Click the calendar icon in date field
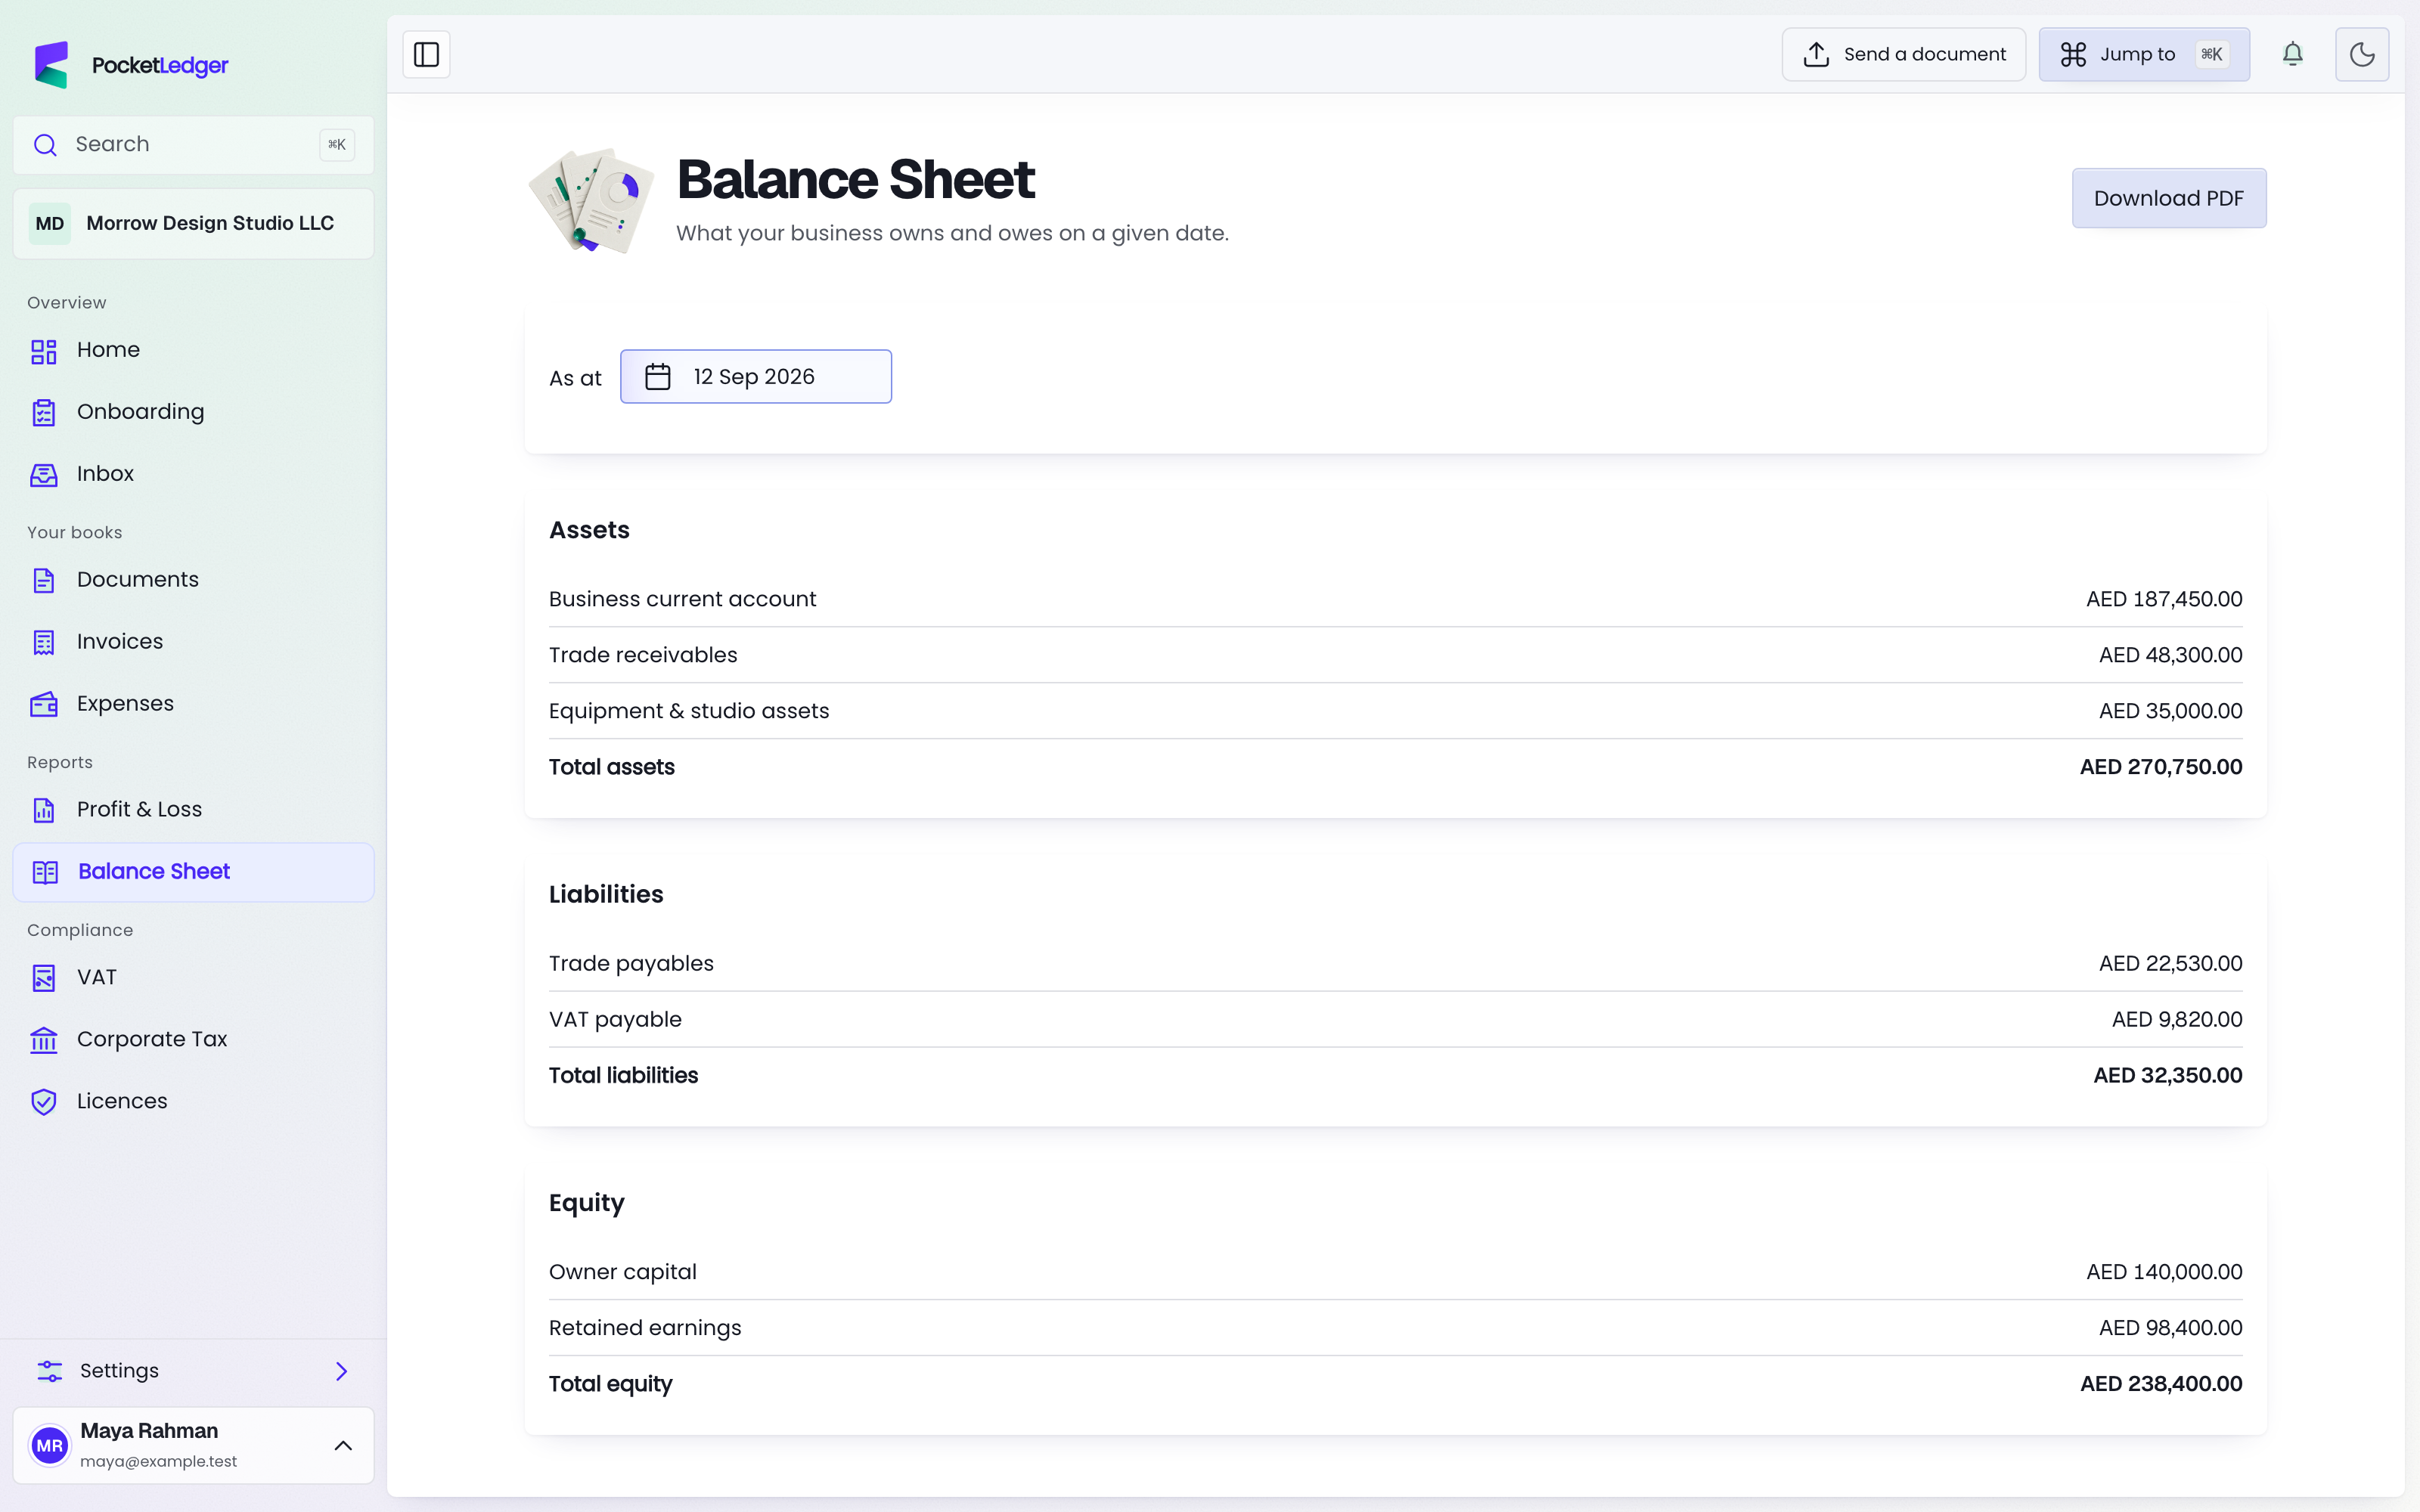This screenshot has width=2420, height=1512. 657,377
